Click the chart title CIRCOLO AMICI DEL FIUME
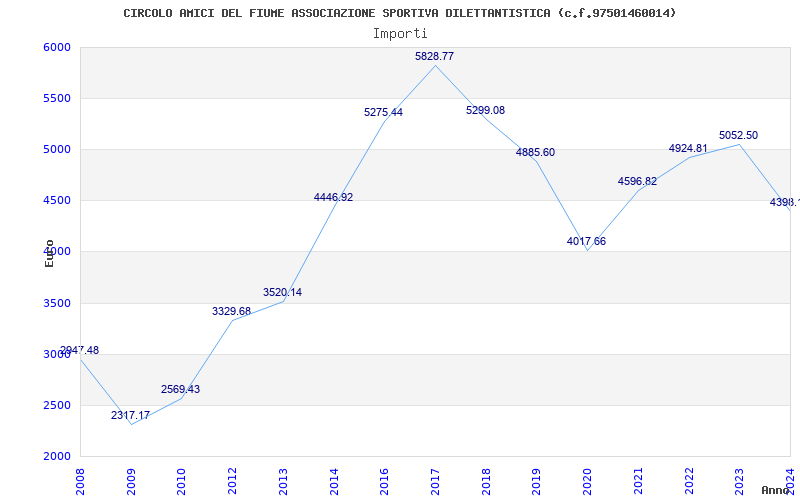Image resolution: width=800 pixels, height=500 pixels. tap(399, 13)
